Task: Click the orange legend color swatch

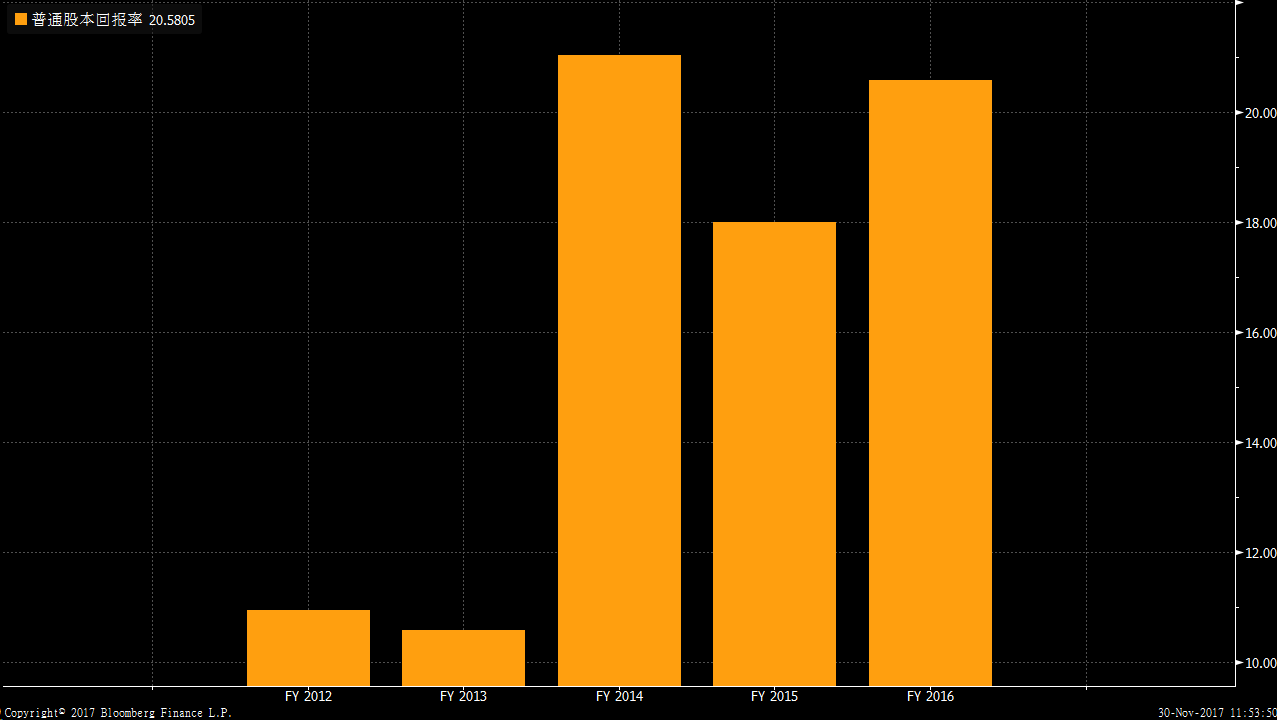Action: [21, 19]
